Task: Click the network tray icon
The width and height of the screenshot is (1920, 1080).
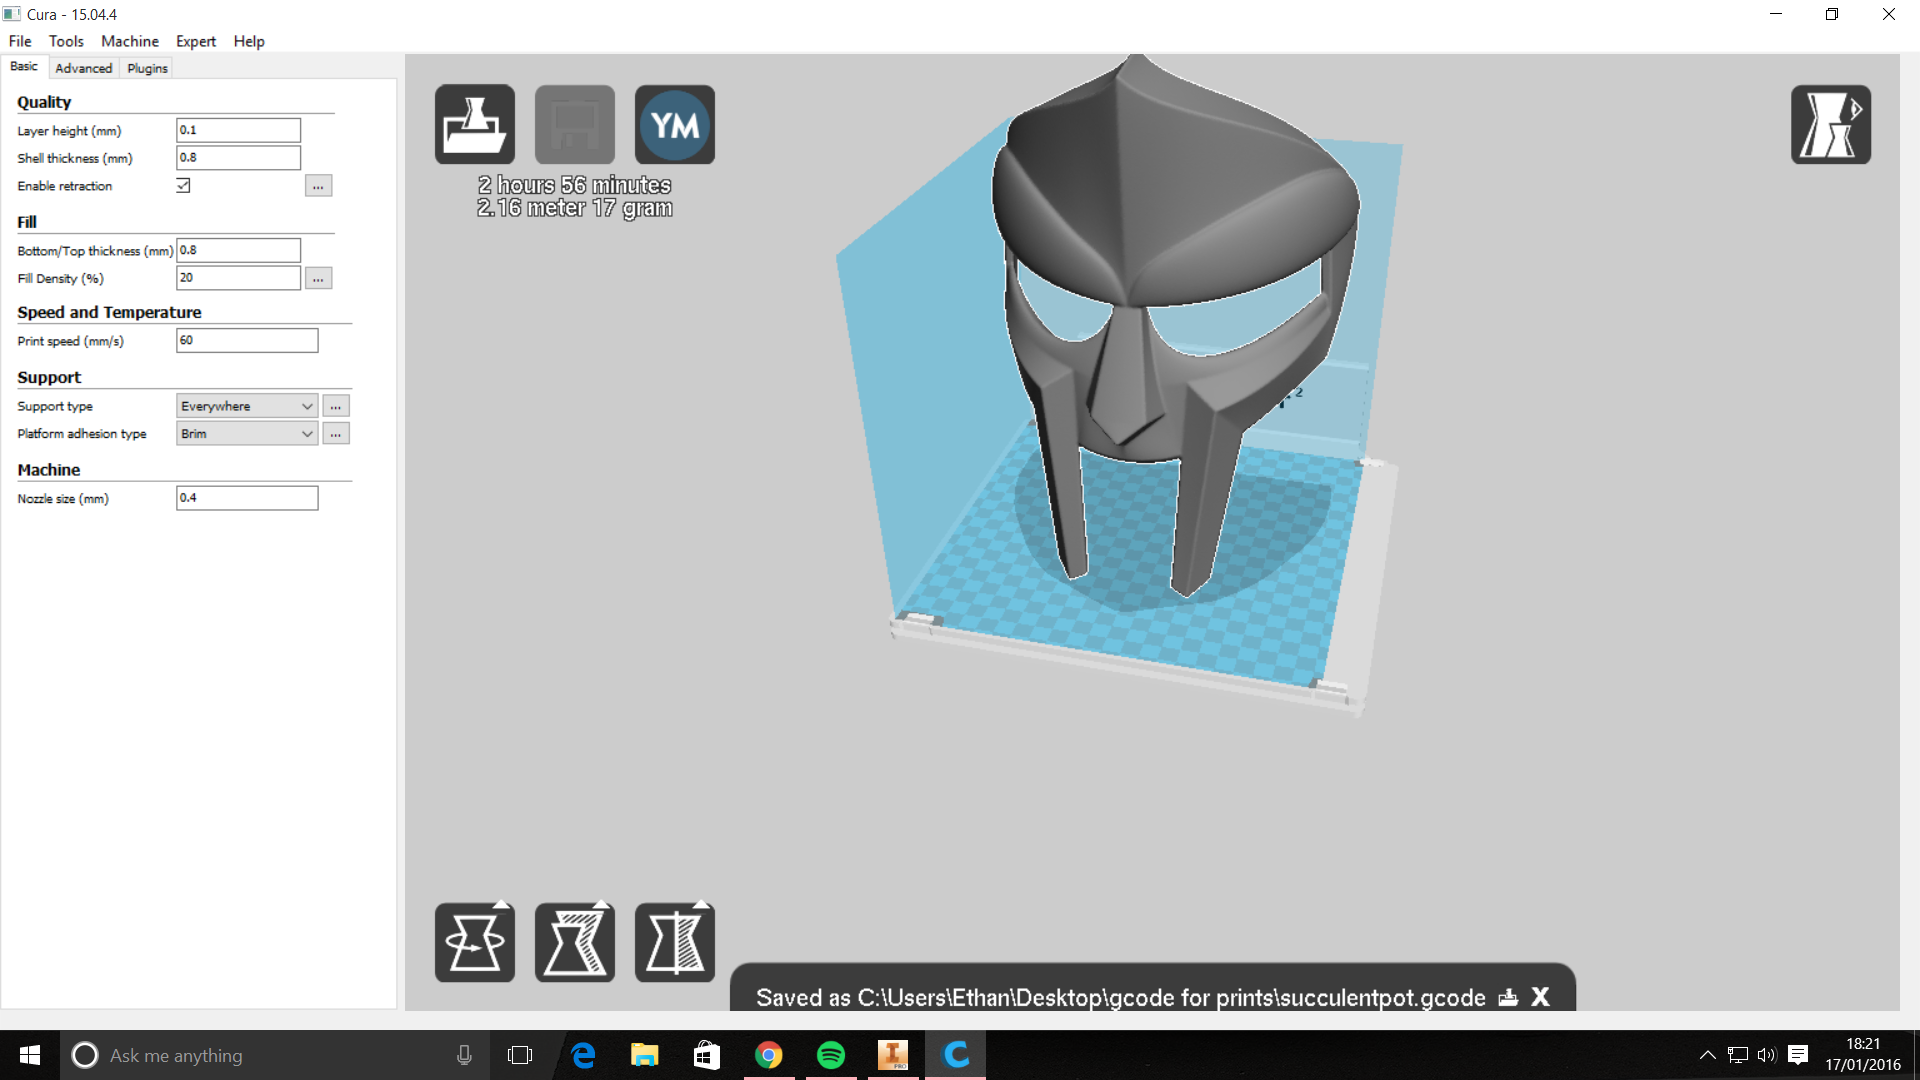Action: point(1738,1055)
